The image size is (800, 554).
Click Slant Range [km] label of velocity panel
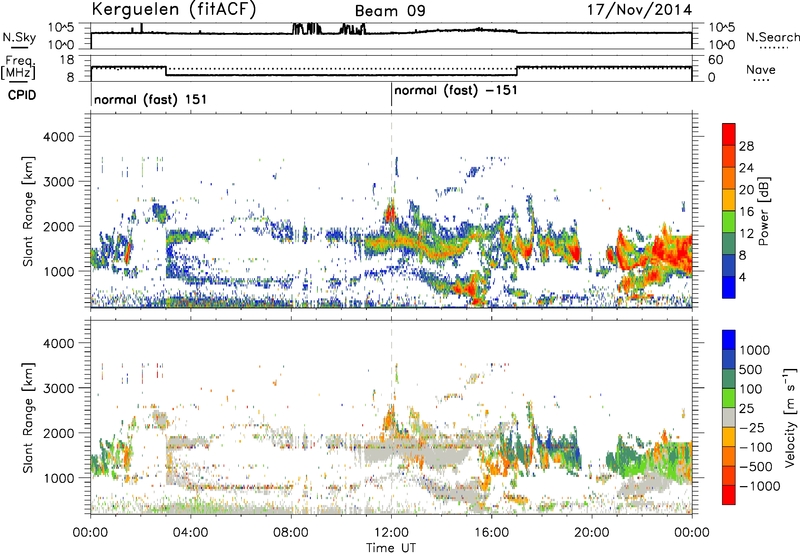point(28,418)
